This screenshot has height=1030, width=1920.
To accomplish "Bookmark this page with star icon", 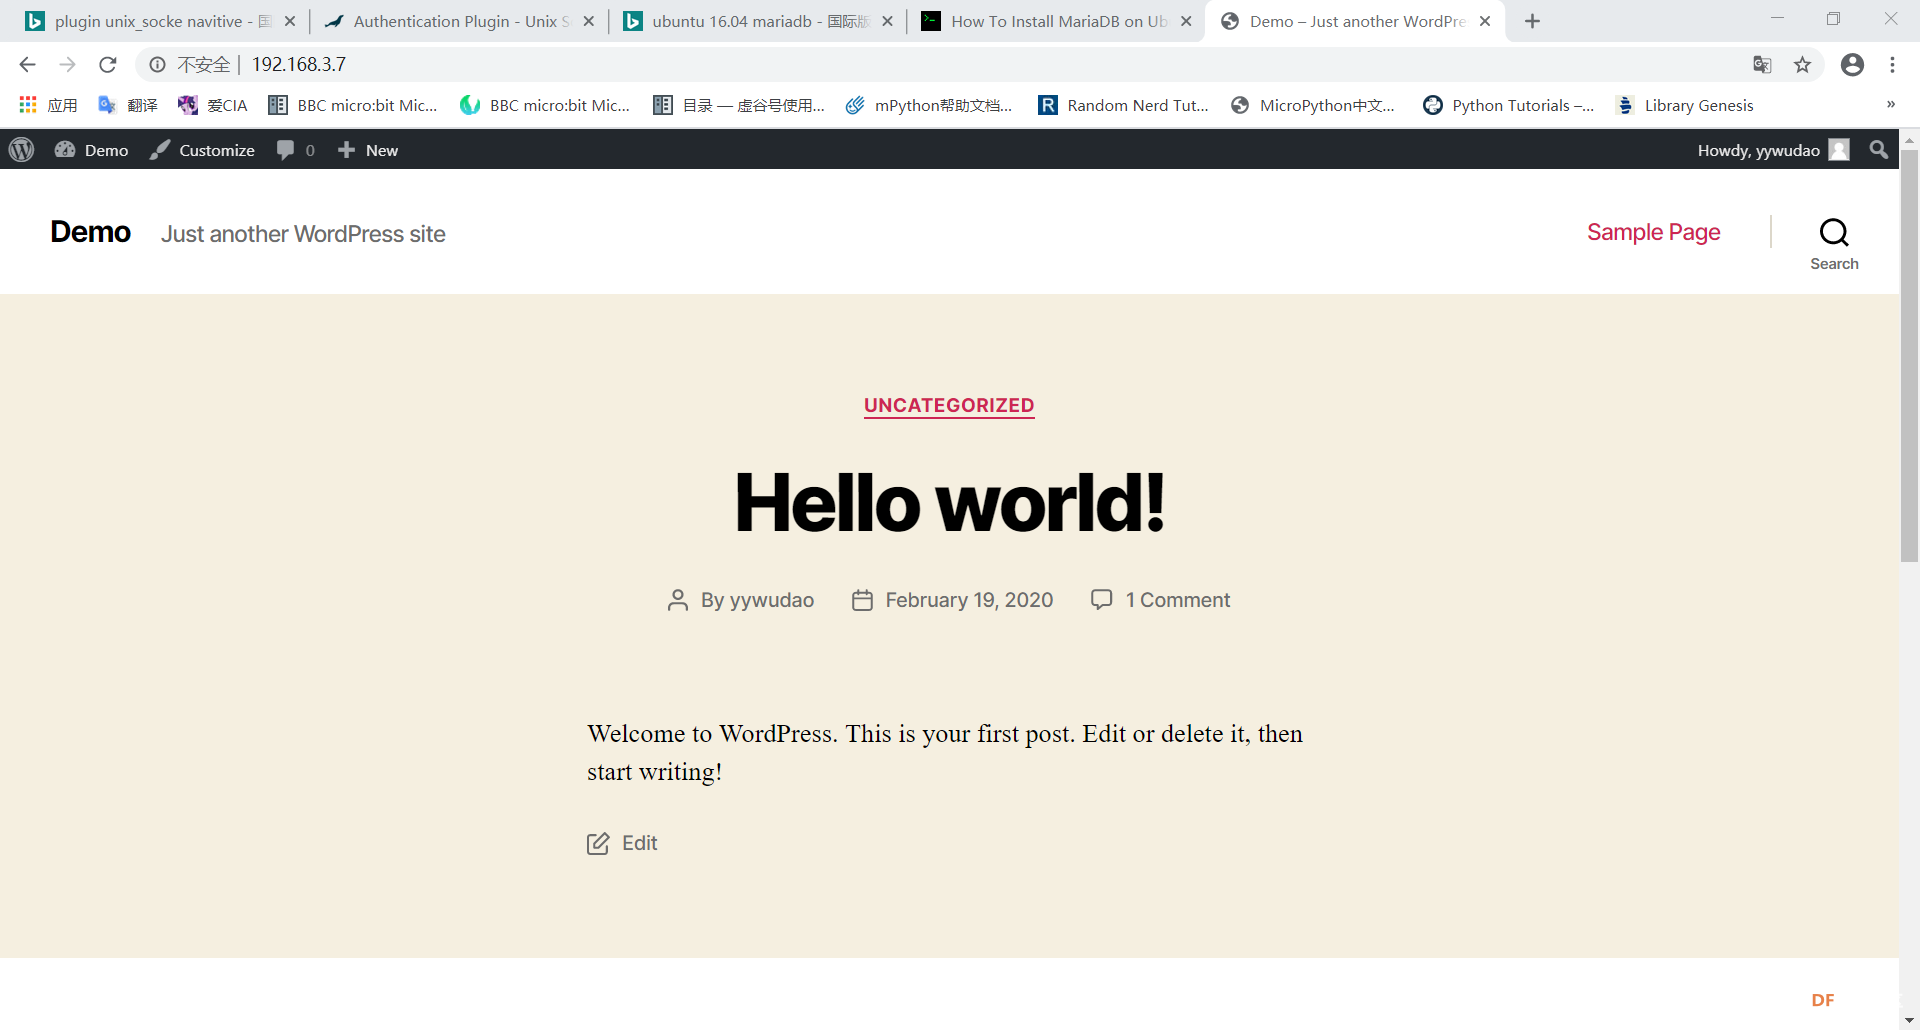I will [x=1802, y=65].
